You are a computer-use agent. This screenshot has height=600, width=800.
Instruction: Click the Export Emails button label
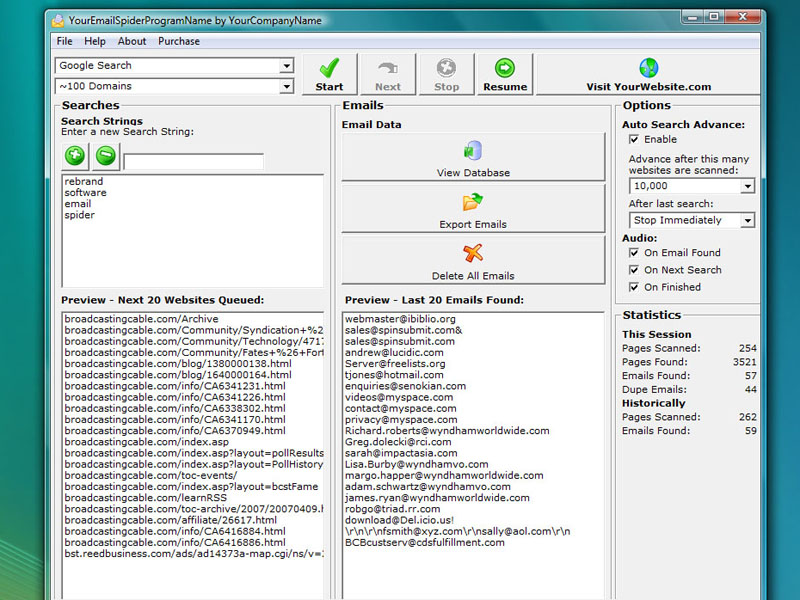[x=473, y=224]
